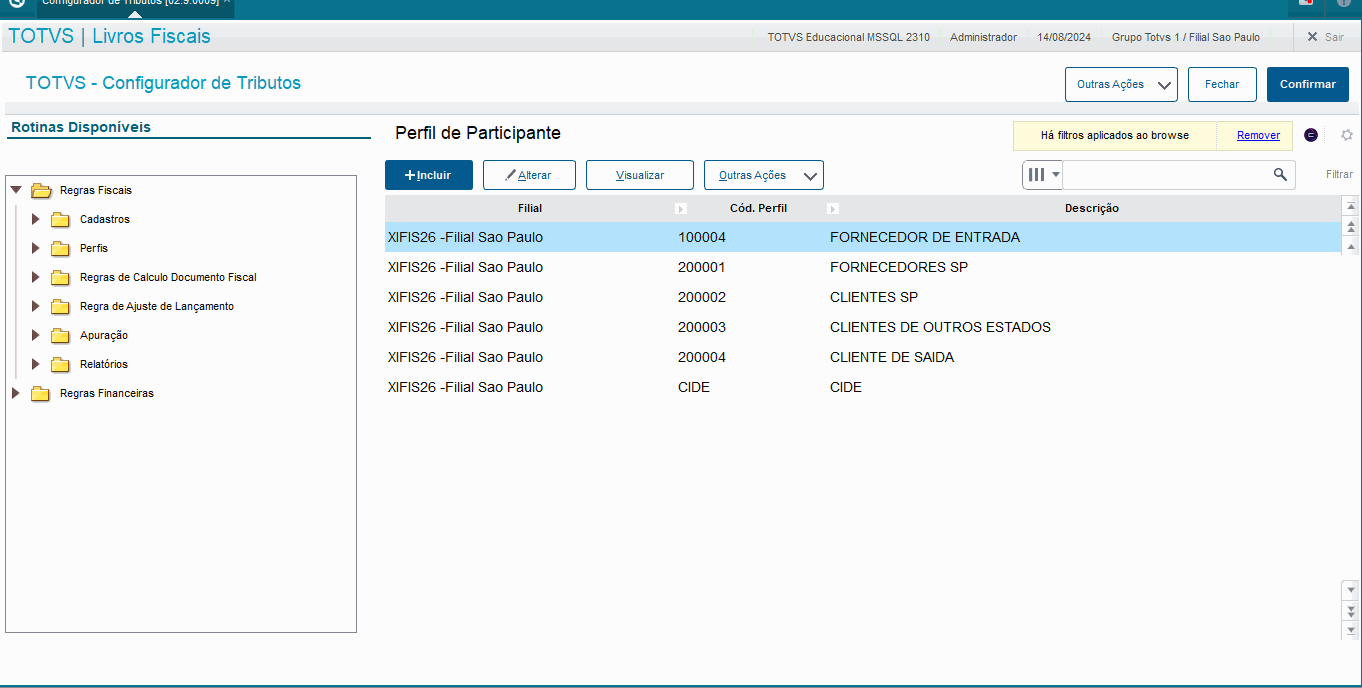Expand Regras de Calculo Documento Fiscal node
The image size is (1362, 688).
coord(36,277)
